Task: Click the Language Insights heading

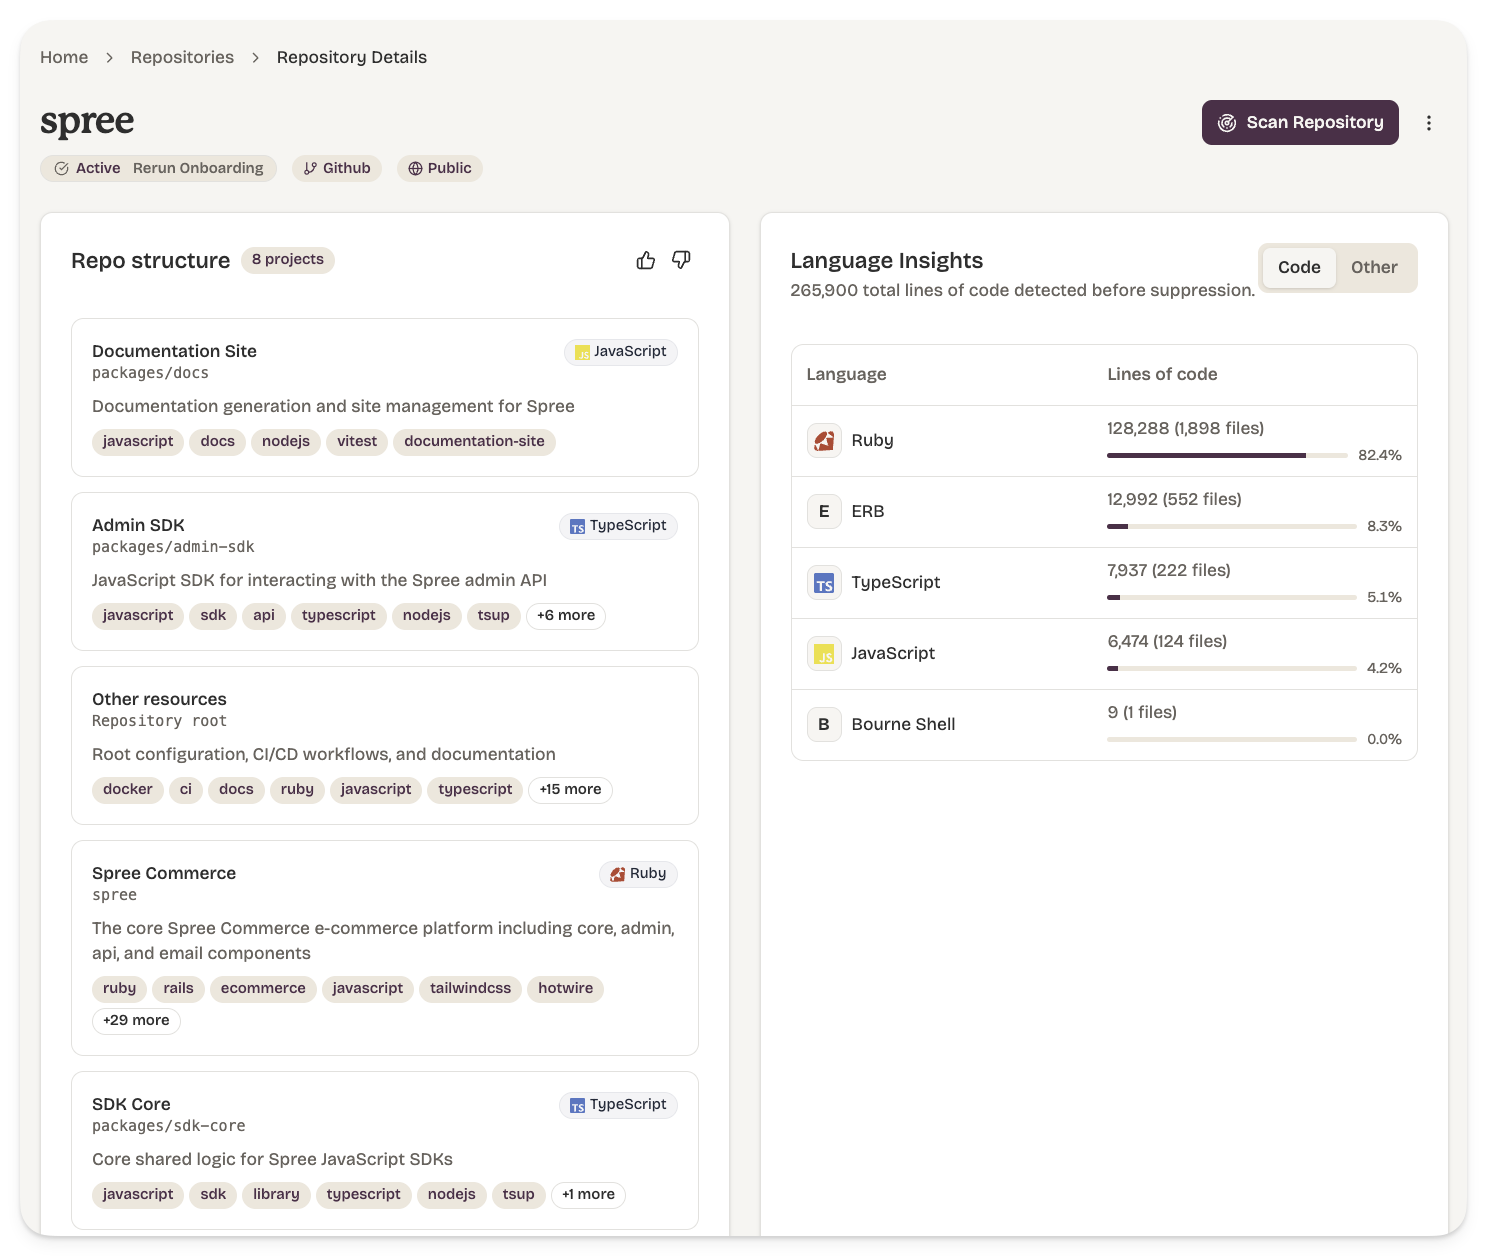Action: pos(886,261)
